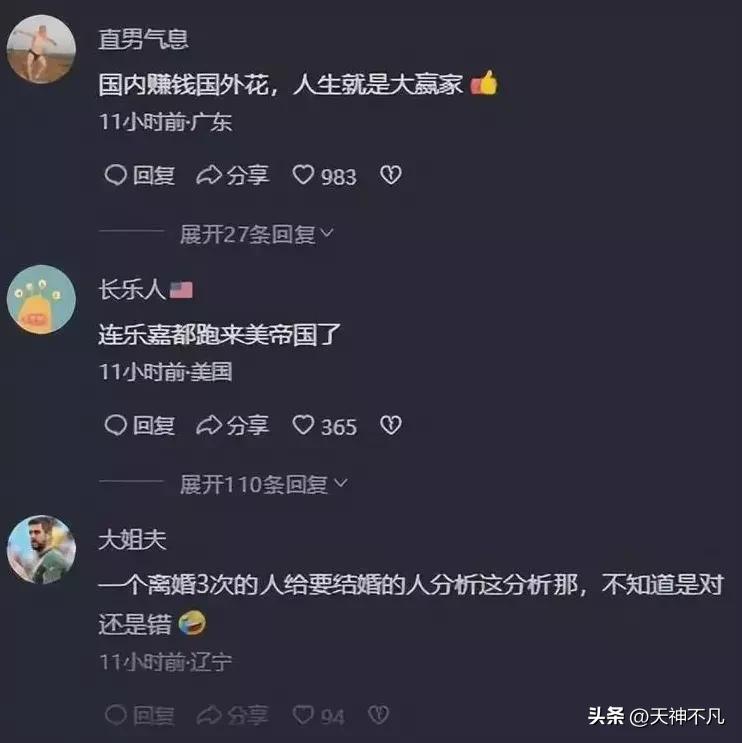Expand the 27 replies thread
Screen dimensions: 742x743
(x=256, y=234)
